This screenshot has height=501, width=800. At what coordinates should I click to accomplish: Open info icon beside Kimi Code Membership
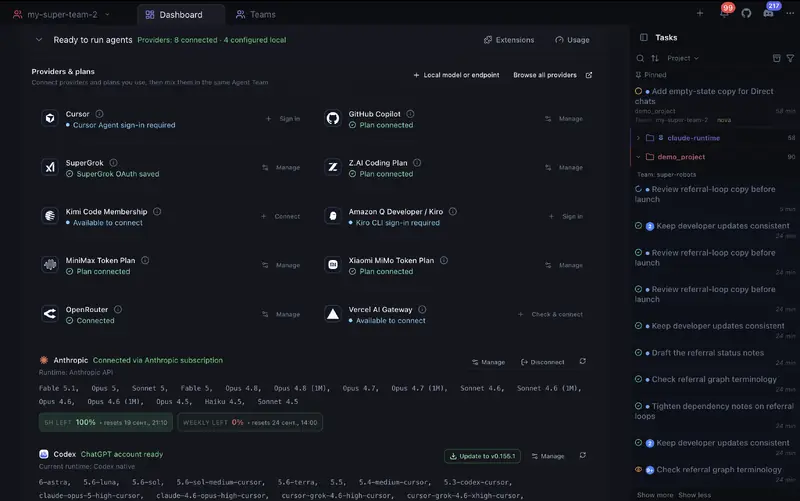(x=157, y=211)
